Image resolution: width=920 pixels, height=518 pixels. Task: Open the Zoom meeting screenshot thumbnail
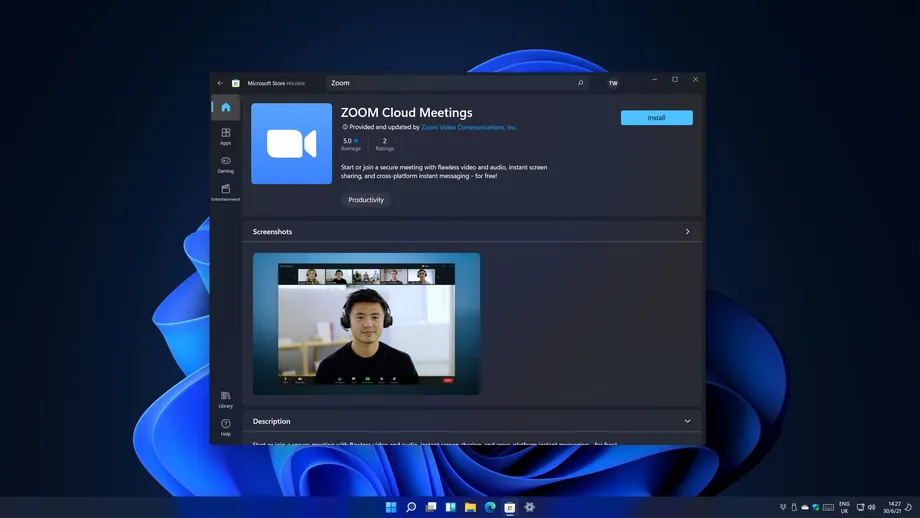tap(366, 323)
